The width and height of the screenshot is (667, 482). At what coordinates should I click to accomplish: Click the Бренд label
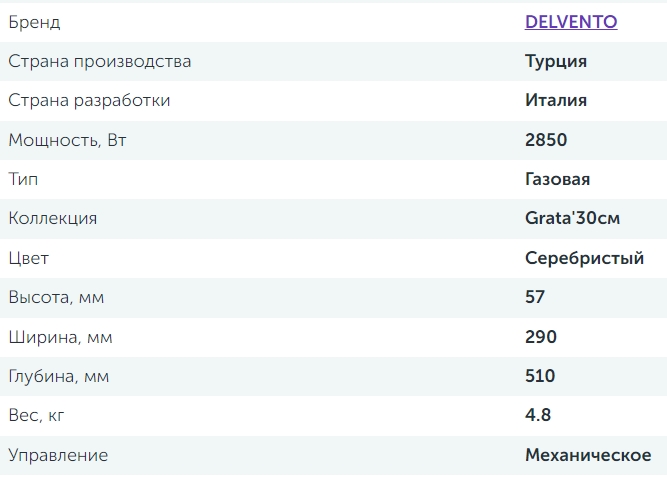point(34,22)
